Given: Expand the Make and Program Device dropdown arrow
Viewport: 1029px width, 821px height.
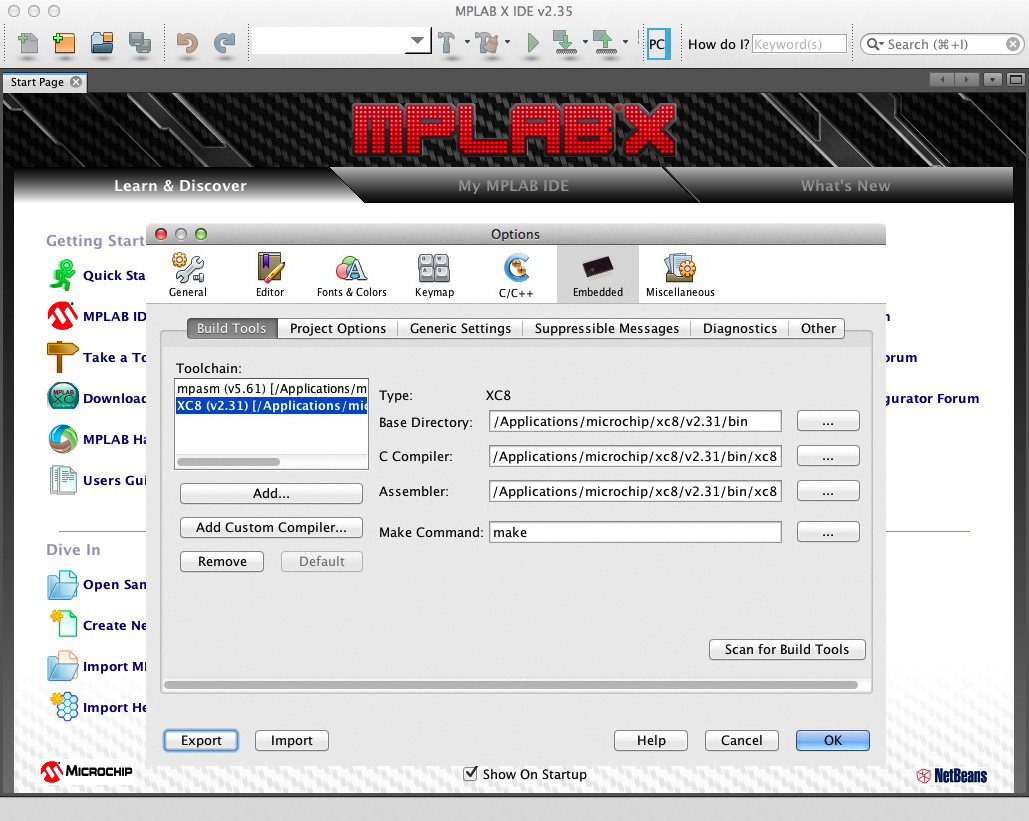Looking at the screenshot, I should click(584, 43).
